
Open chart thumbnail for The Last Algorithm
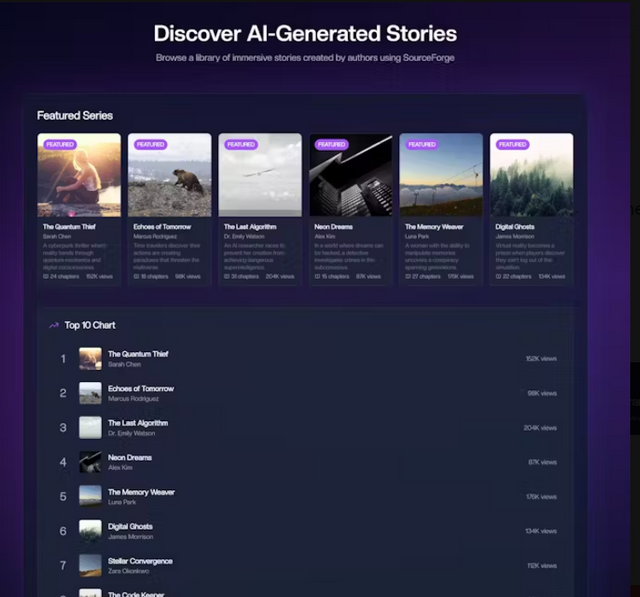tap(90, 428)
